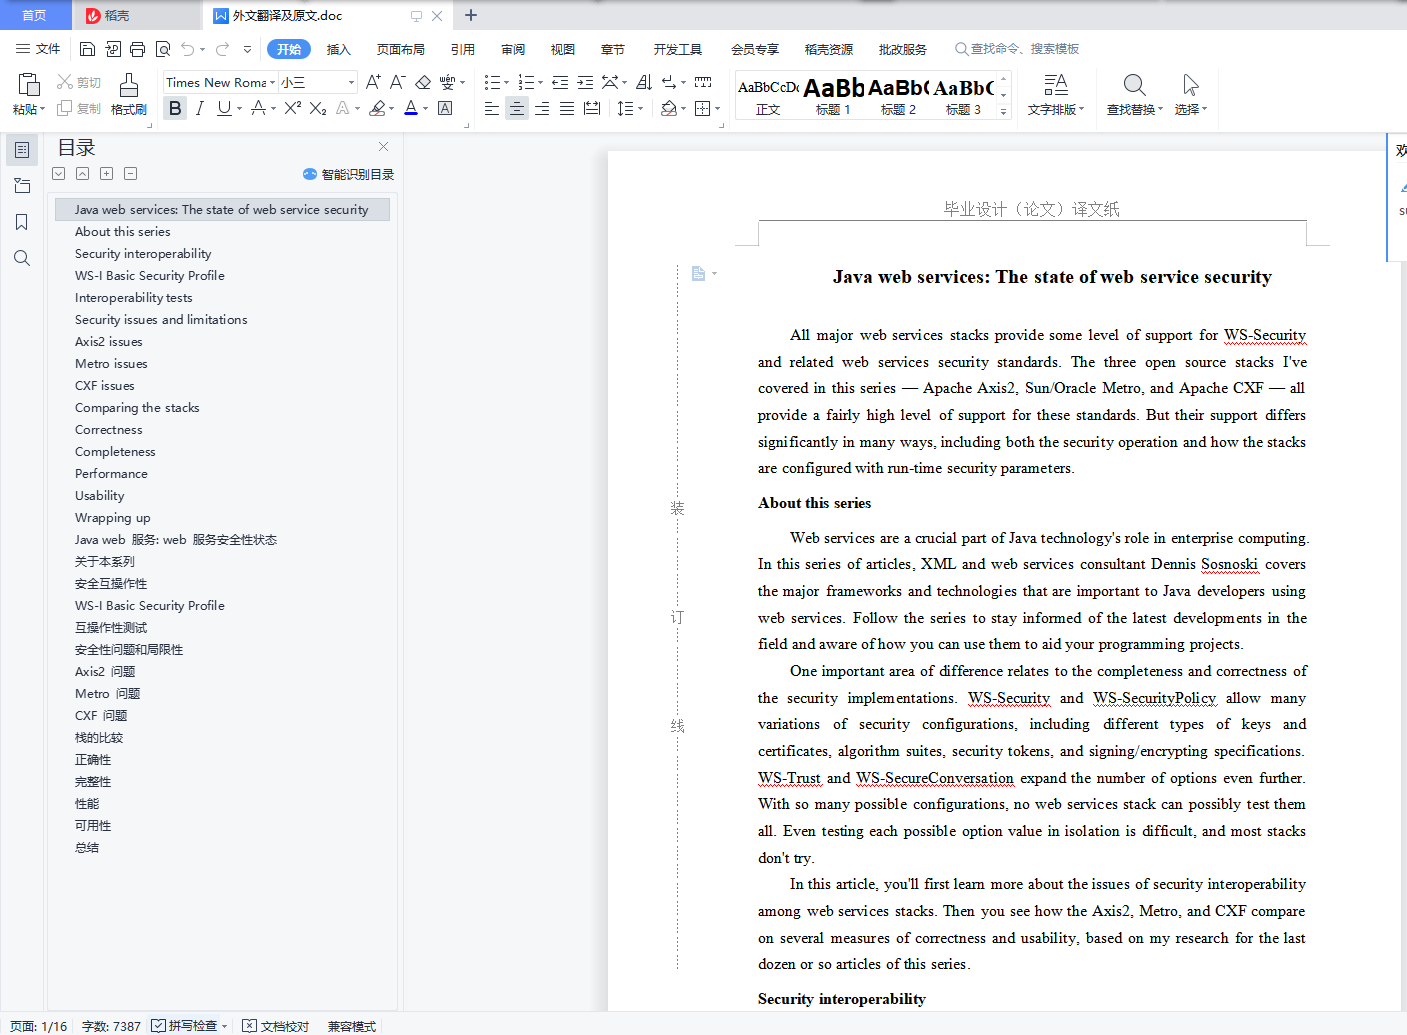Toggle bold formatting
This screenshot has width=1407, height=1035.
pos(175,108)
